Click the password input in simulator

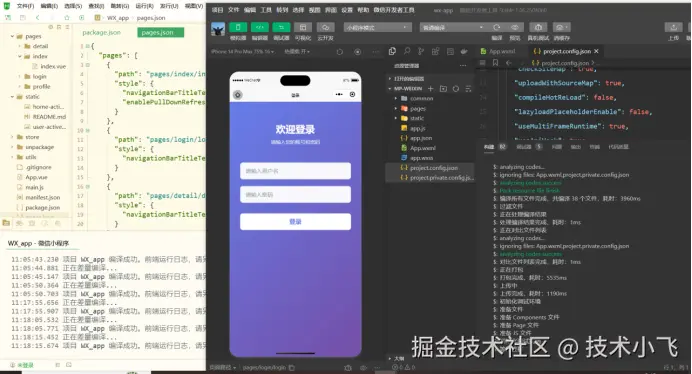coord(295,195)
